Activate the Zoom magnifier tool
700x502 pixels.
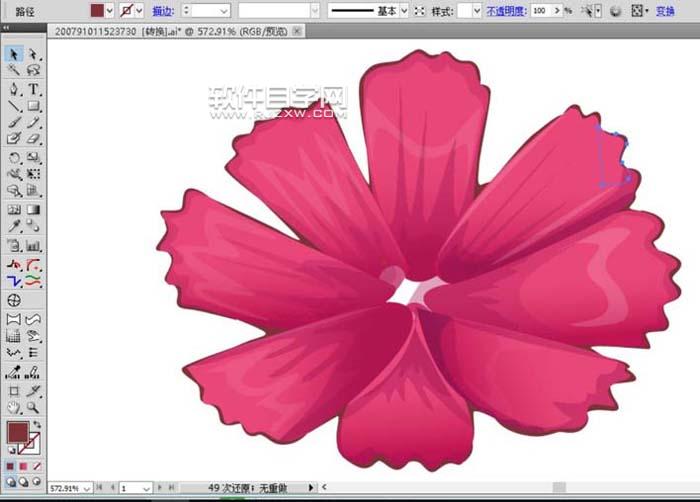tap(33, 408)
